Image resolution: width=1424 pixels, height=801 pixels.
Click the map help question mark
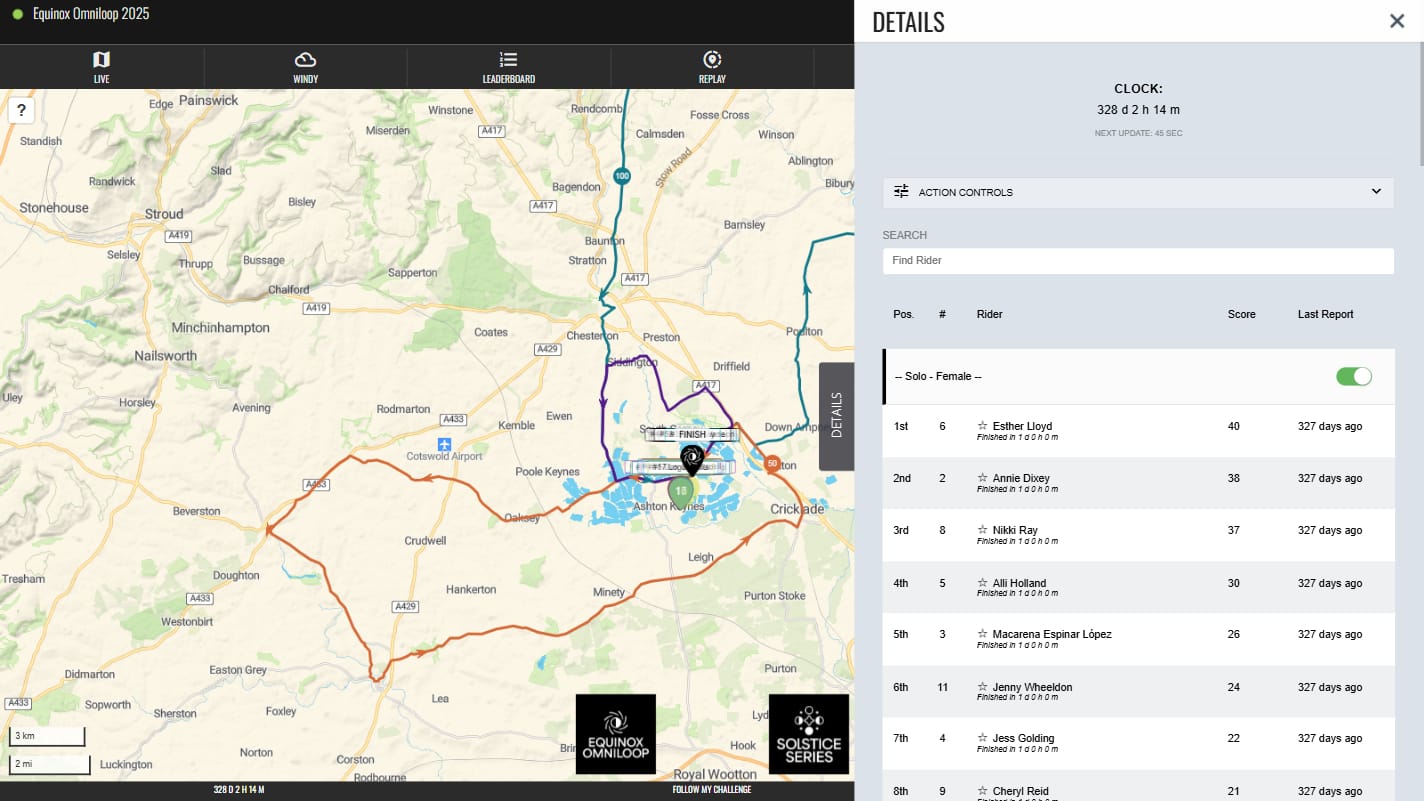(21, 110)
